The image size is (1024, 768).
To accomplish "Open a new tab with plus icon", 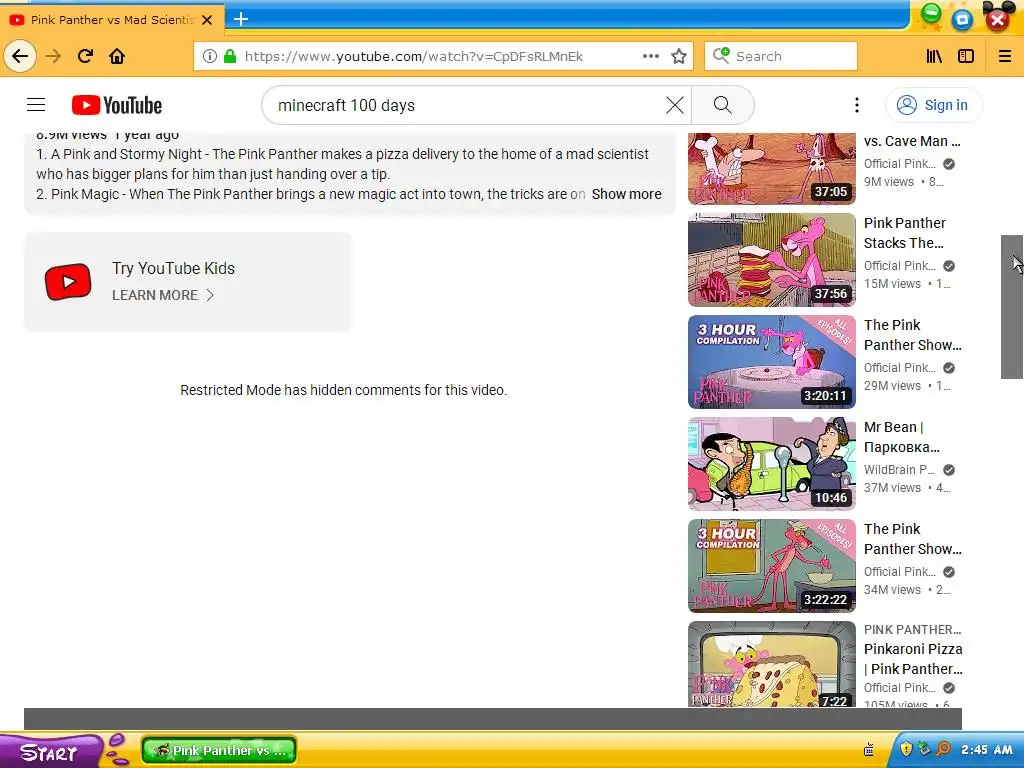I will pos(241,19).
